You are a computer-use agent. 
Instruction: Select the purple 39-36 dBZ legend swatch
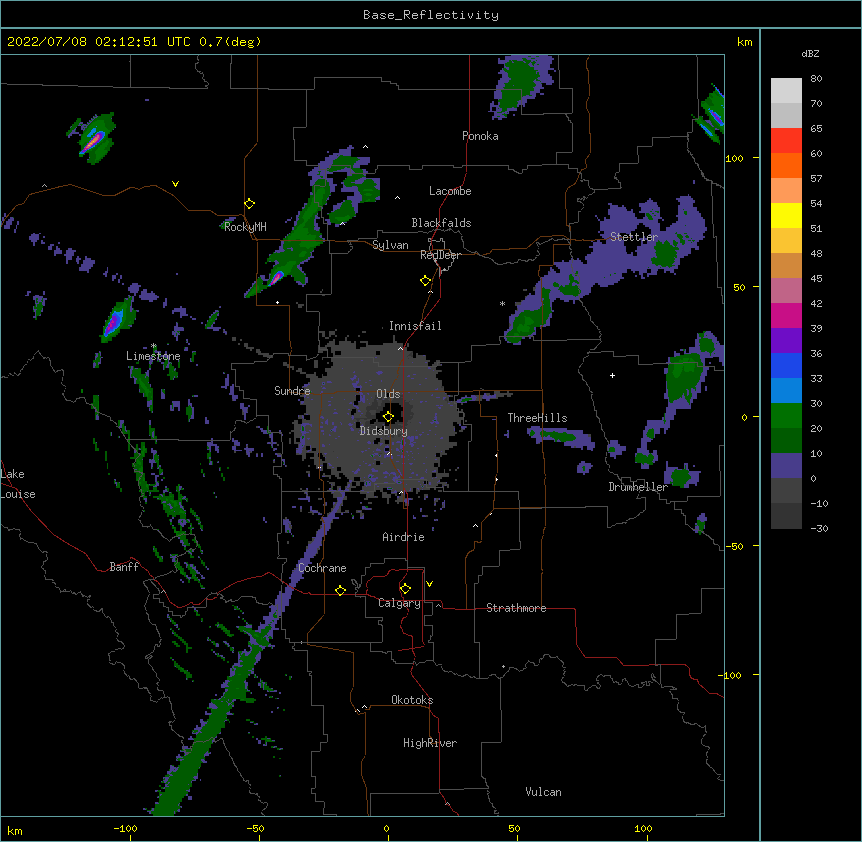pyautogui.click(x=786, y=341)
